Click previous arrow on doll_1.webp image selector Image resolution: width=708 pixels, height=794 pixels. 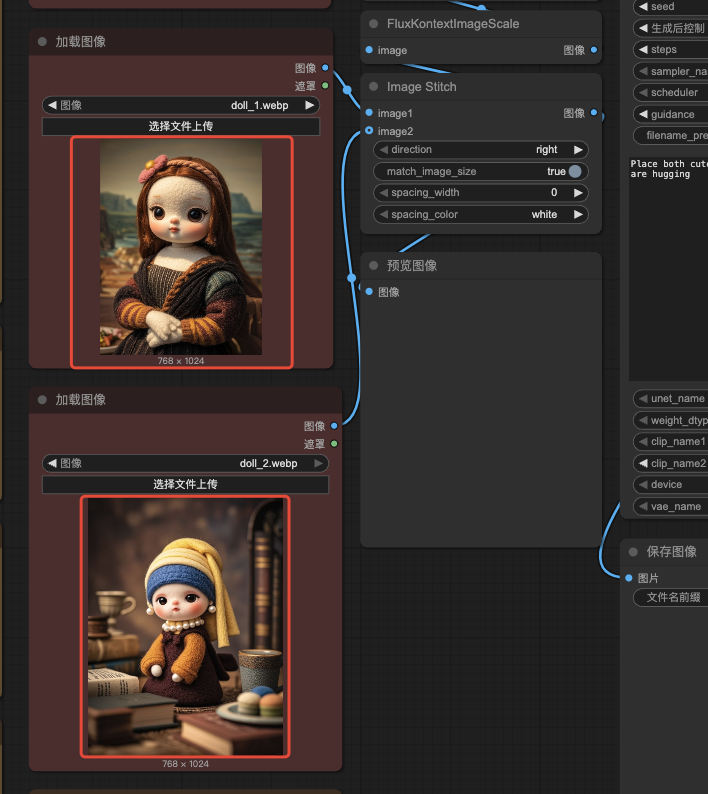(52, 105)
